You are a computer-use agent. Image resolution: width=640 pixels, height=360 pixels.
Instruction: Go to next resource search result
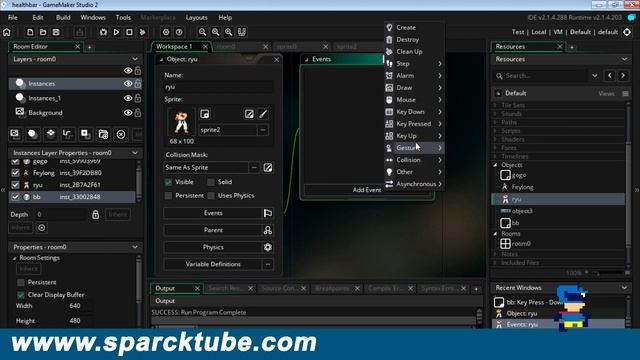pos(623,76)
